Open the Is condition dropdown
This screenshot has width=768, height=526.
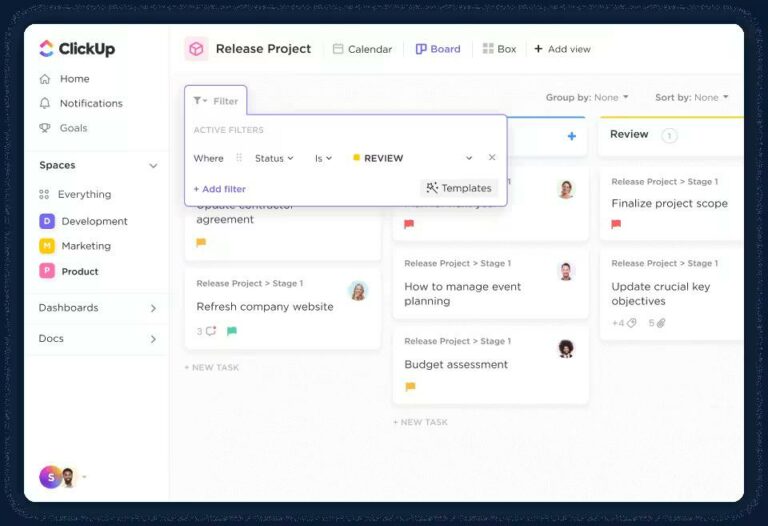[323, 158]
